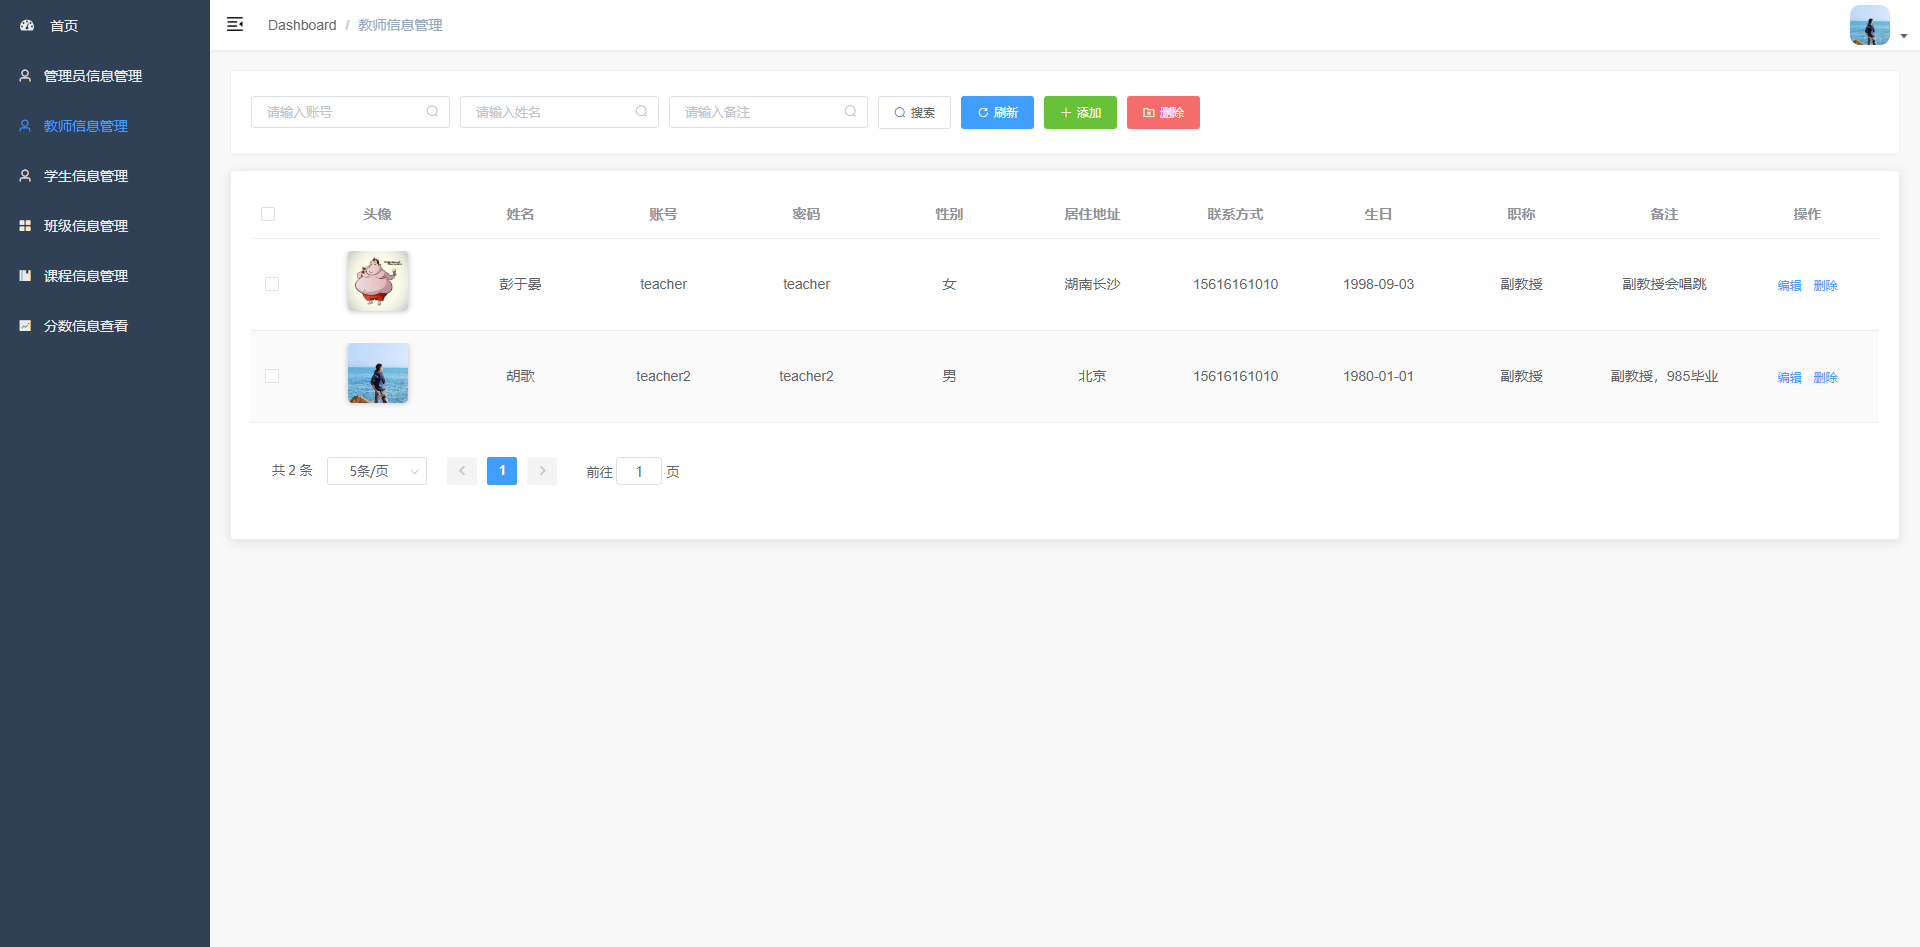Screen dimensions: 1920x947
Task: Open 学生信息管理 in the sidebar
Action: coord(86,176)
